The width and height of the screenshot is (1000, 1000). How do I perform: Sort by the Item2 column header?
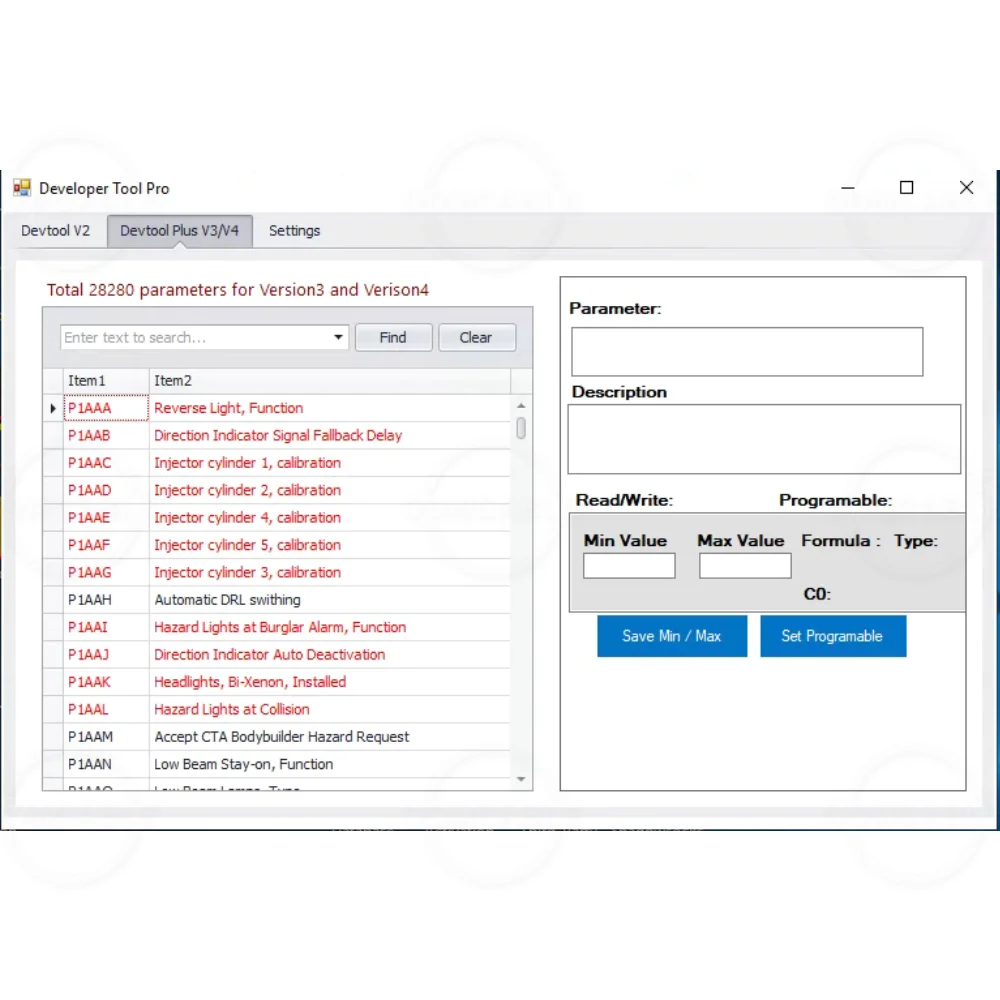pos(330,381)
